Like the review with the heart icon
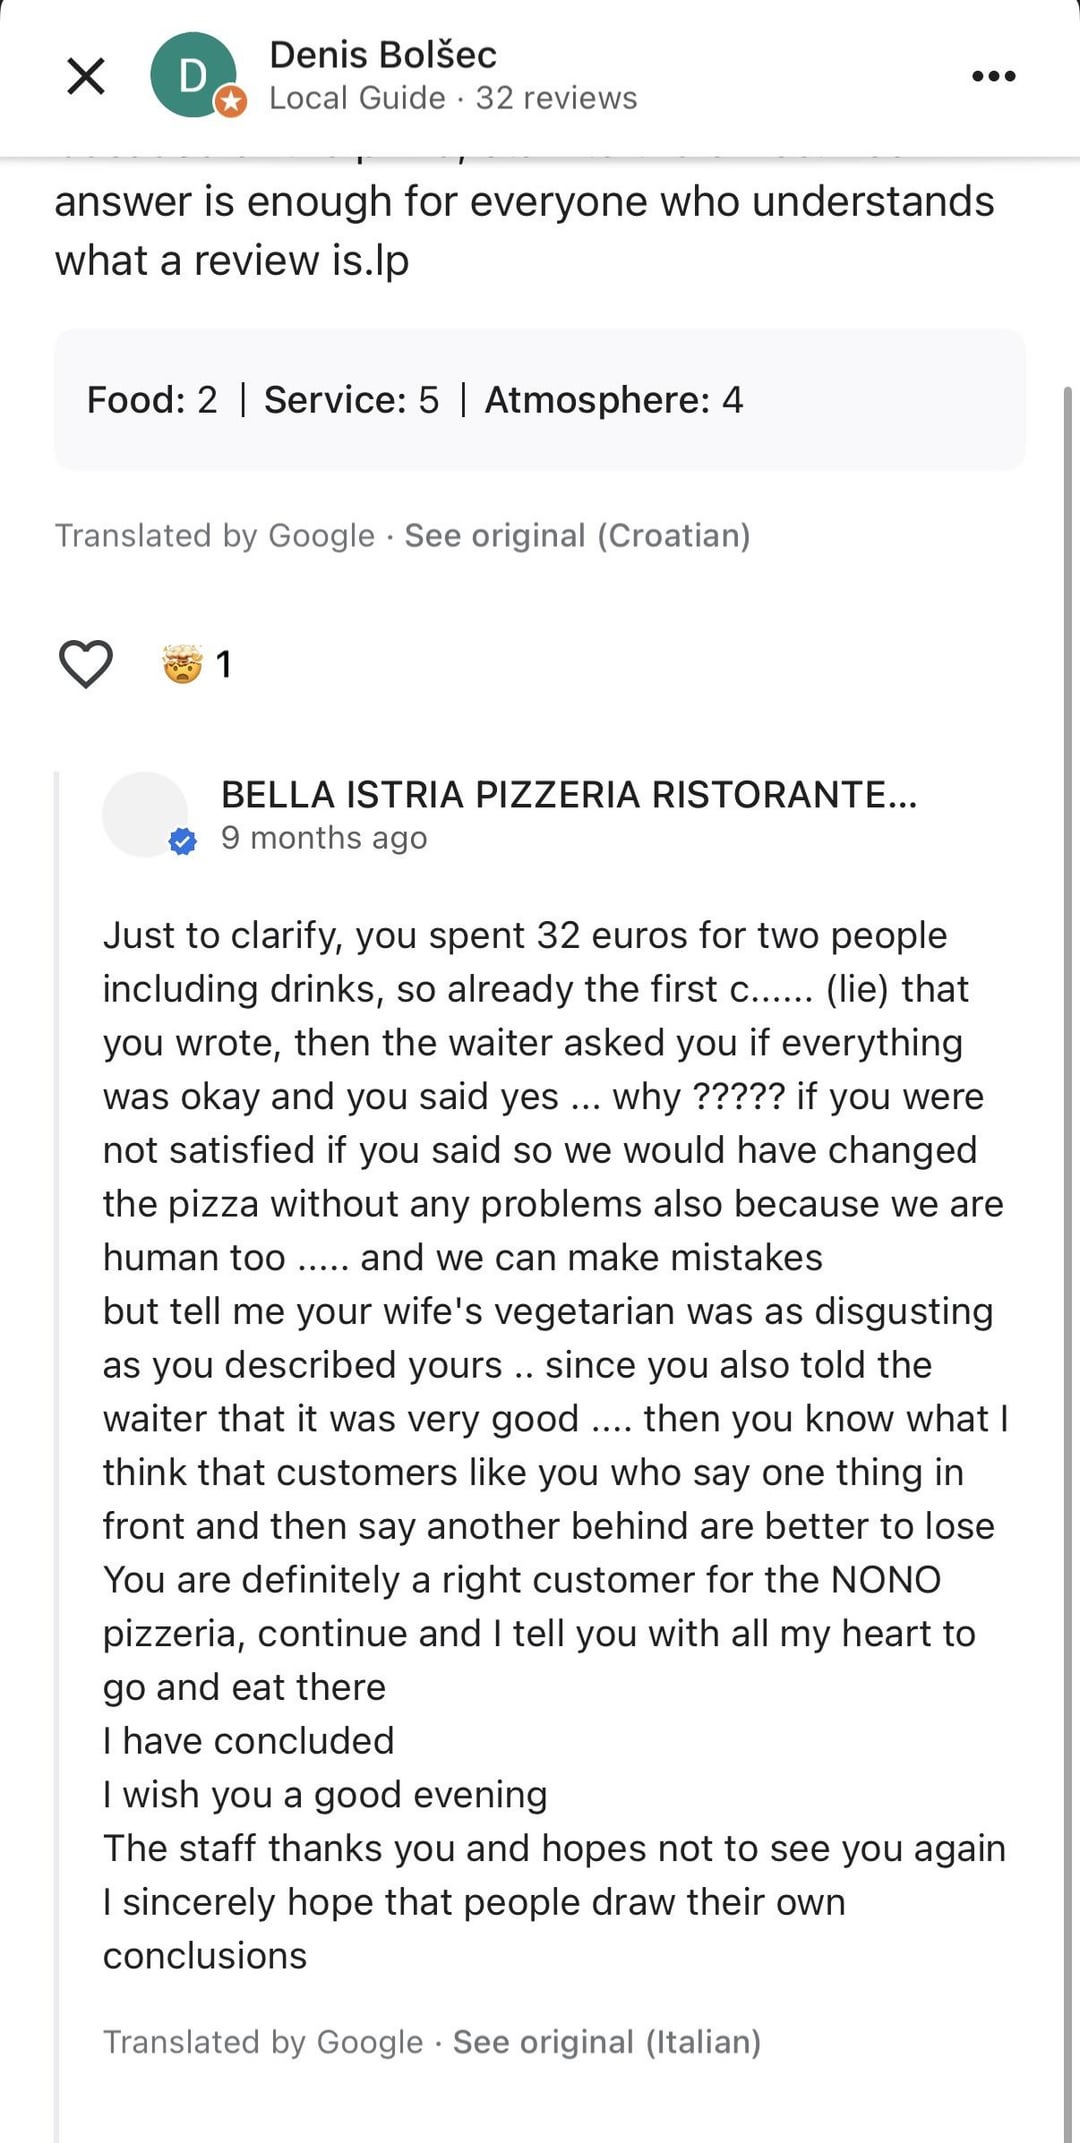 [86, 664]
